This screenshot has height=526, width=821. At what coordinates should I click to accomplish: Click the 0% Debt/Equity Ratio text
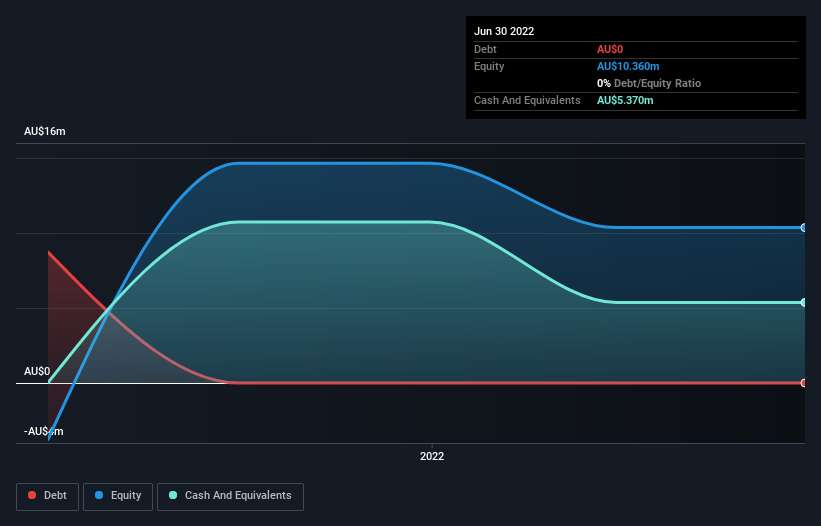[649, 83]
